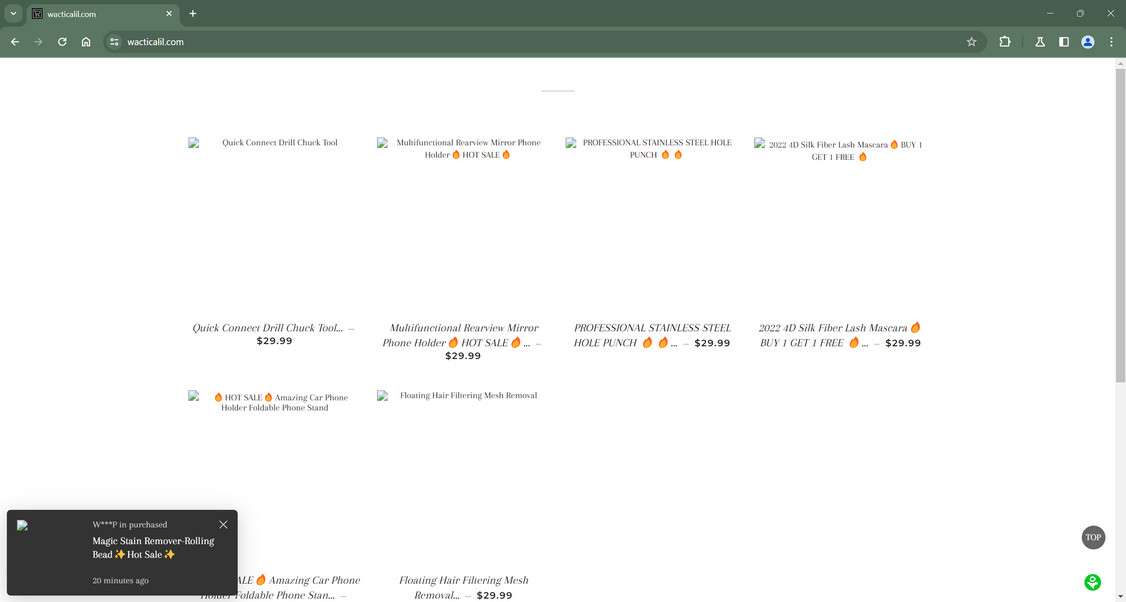This screenshot has height=602, width=1126.
Task: Click the site information icon in address bar
Action: pos(113,42)
